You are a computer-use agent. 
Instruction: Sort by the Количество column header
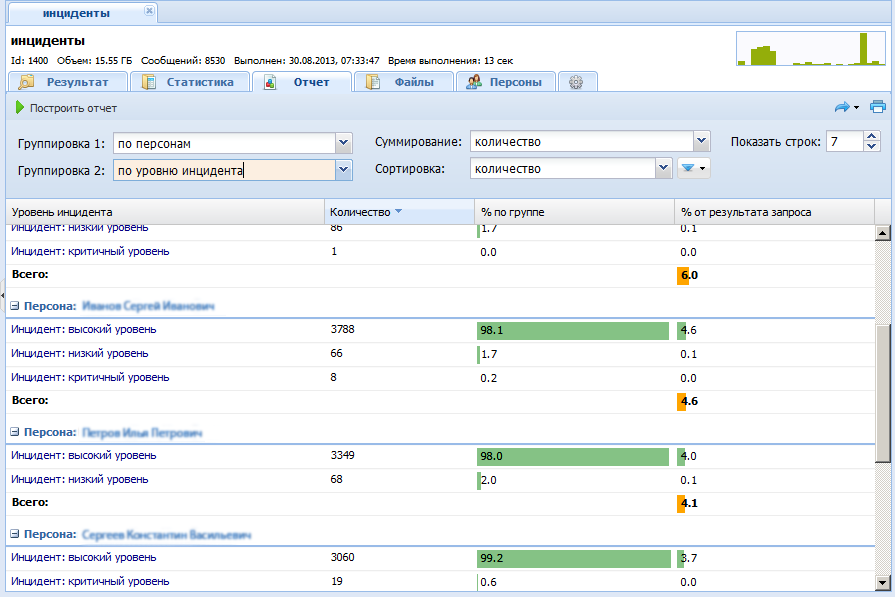tap(360, 212)
